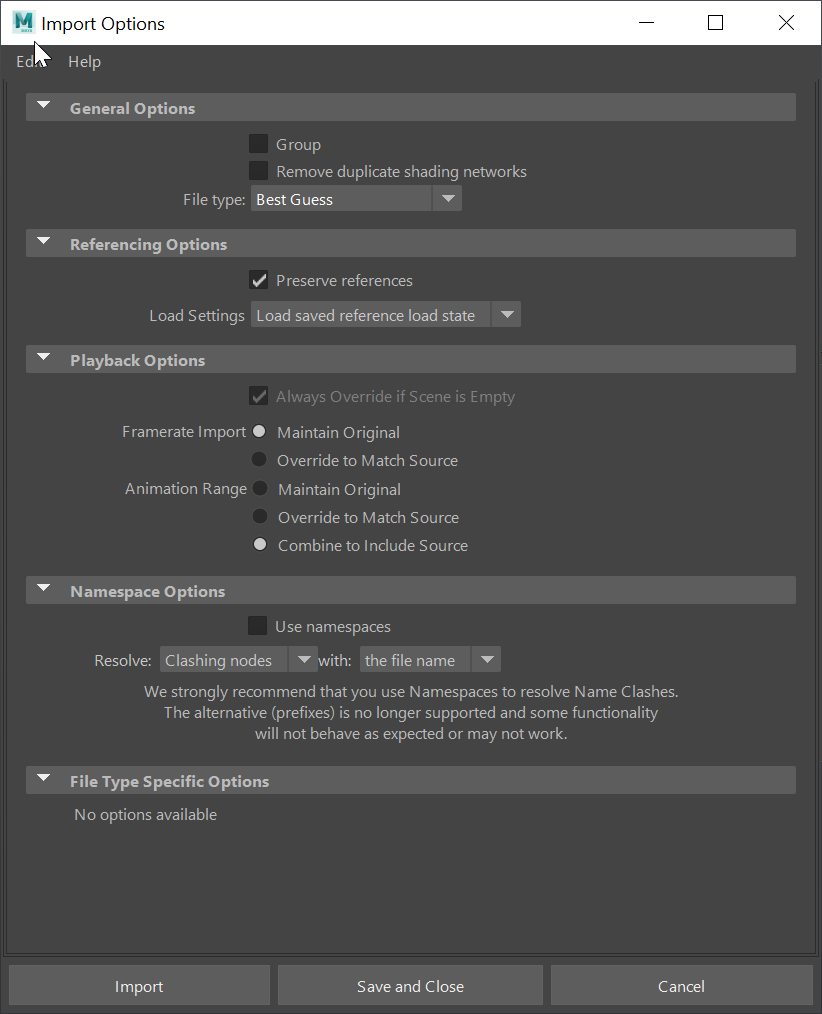Open the File type dropdown showing Best Guess

(x=447, y=198)
